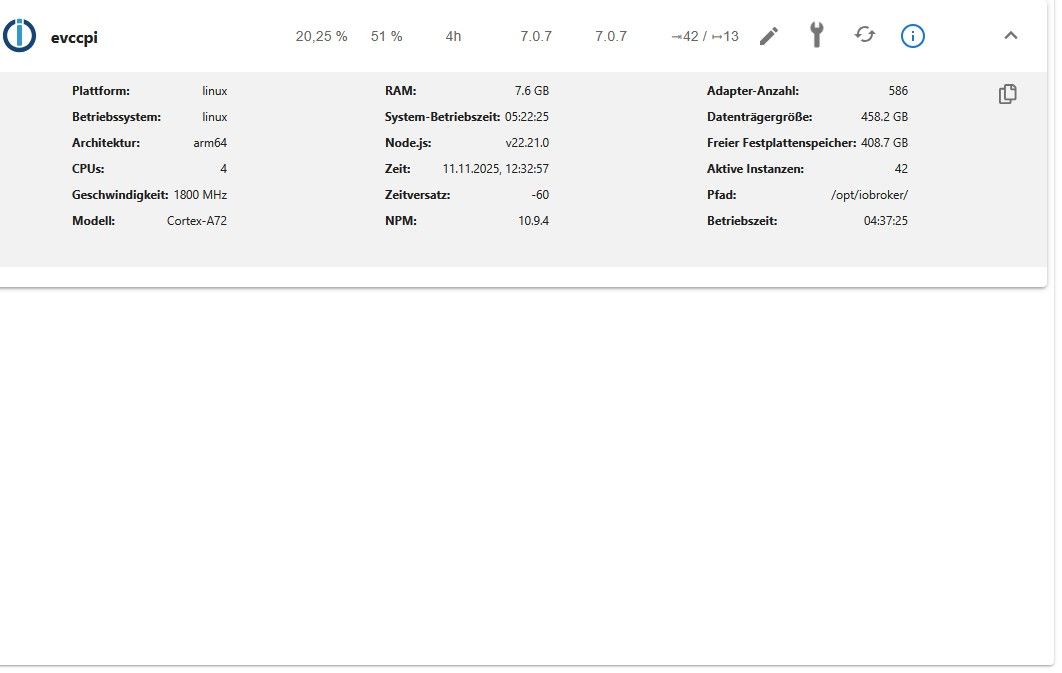Screen dimensions: 1062x673
Task: Click Datenträgergröße value 458.2 GB
Action: [x=884, y=117]
